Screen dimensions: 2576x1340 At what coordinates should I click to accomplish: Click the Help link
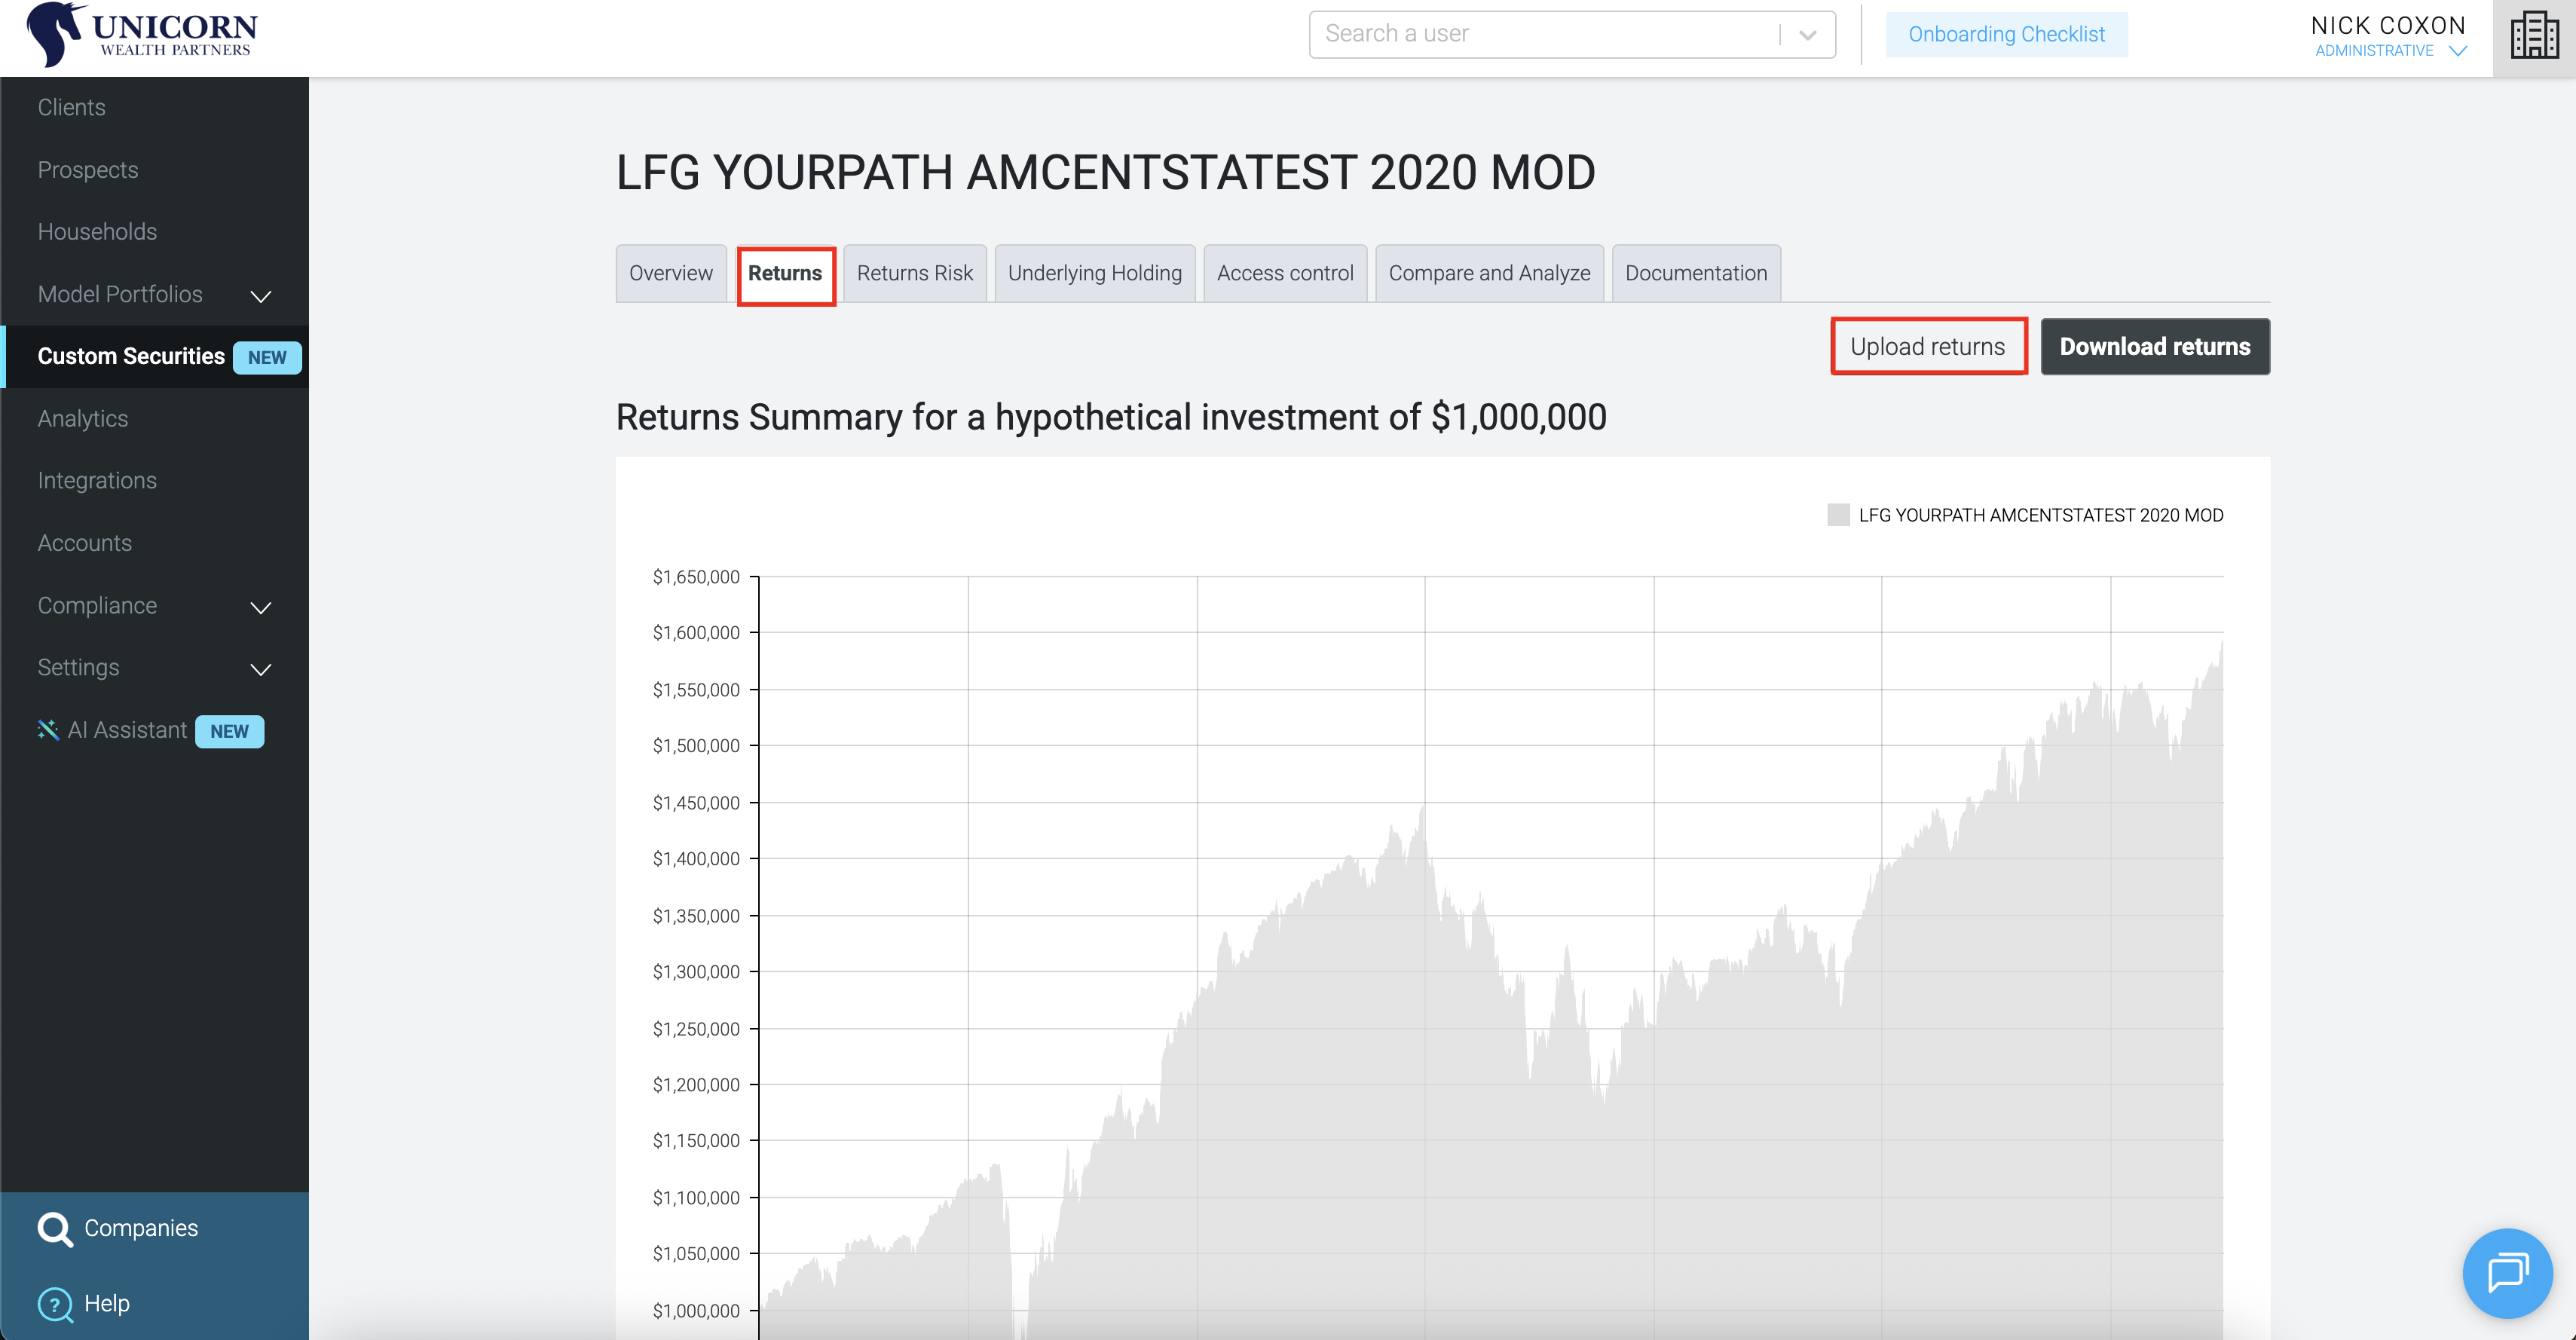[107, 1303]
